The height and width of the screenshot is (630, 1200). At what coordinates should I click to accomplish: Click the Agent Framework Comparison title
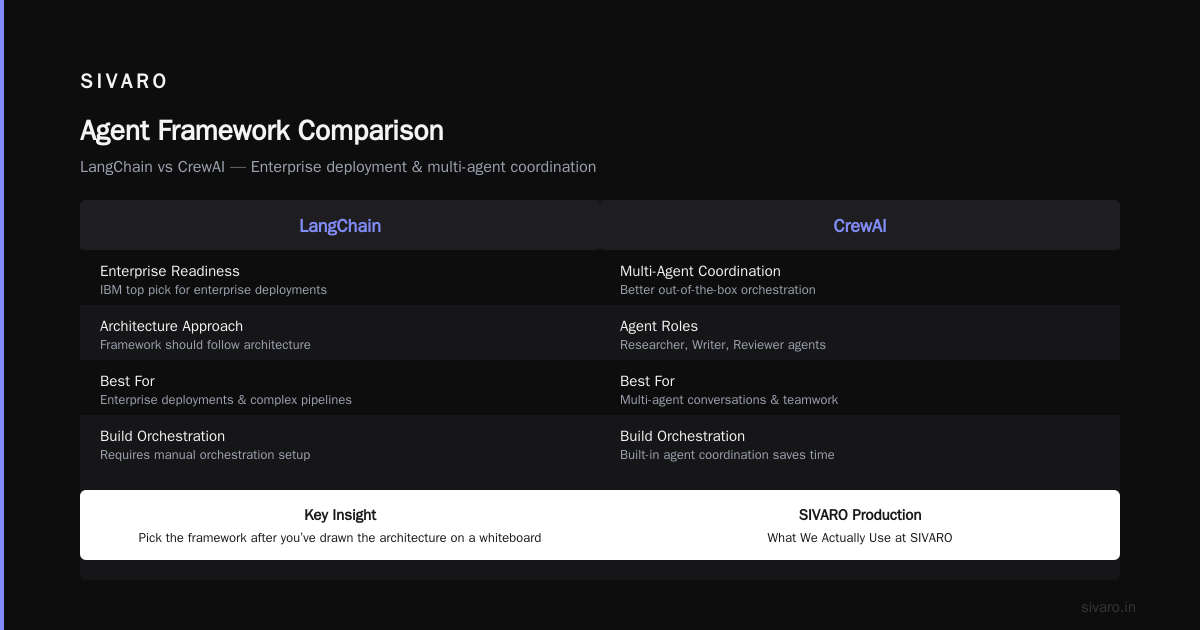click(x=262, y=131)
